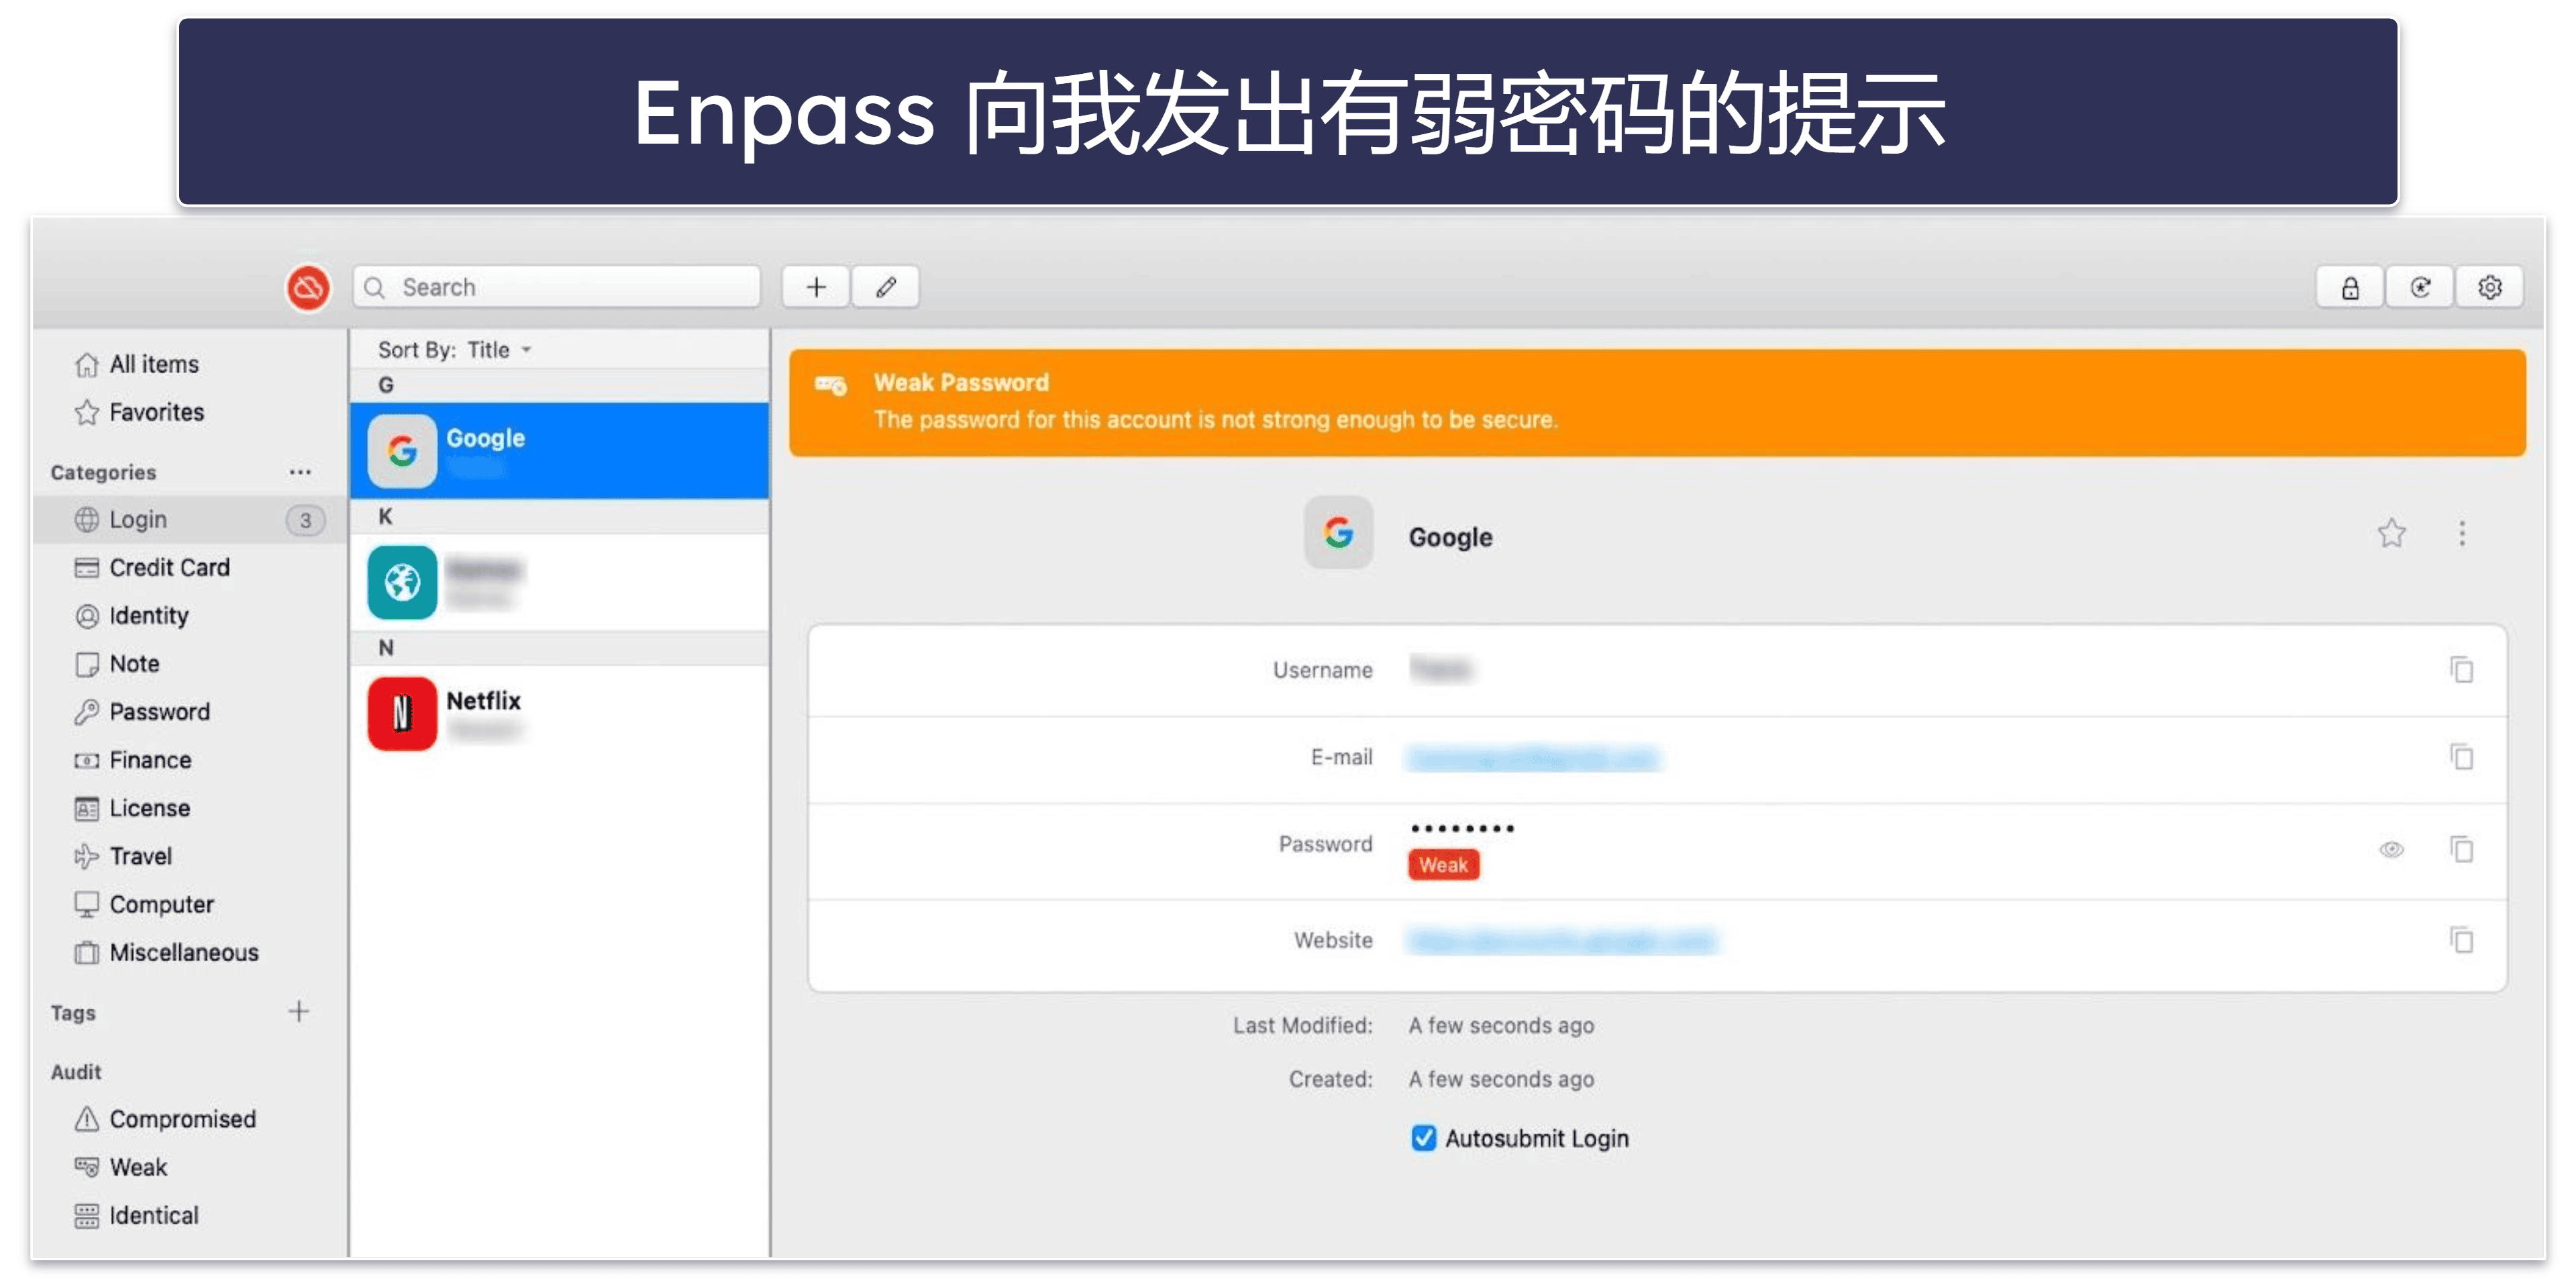Image resolution: width=2576 pixels, height=1282 pixels.
Task: Reveal password with the eye icon
Action: tap(2391, 850)
